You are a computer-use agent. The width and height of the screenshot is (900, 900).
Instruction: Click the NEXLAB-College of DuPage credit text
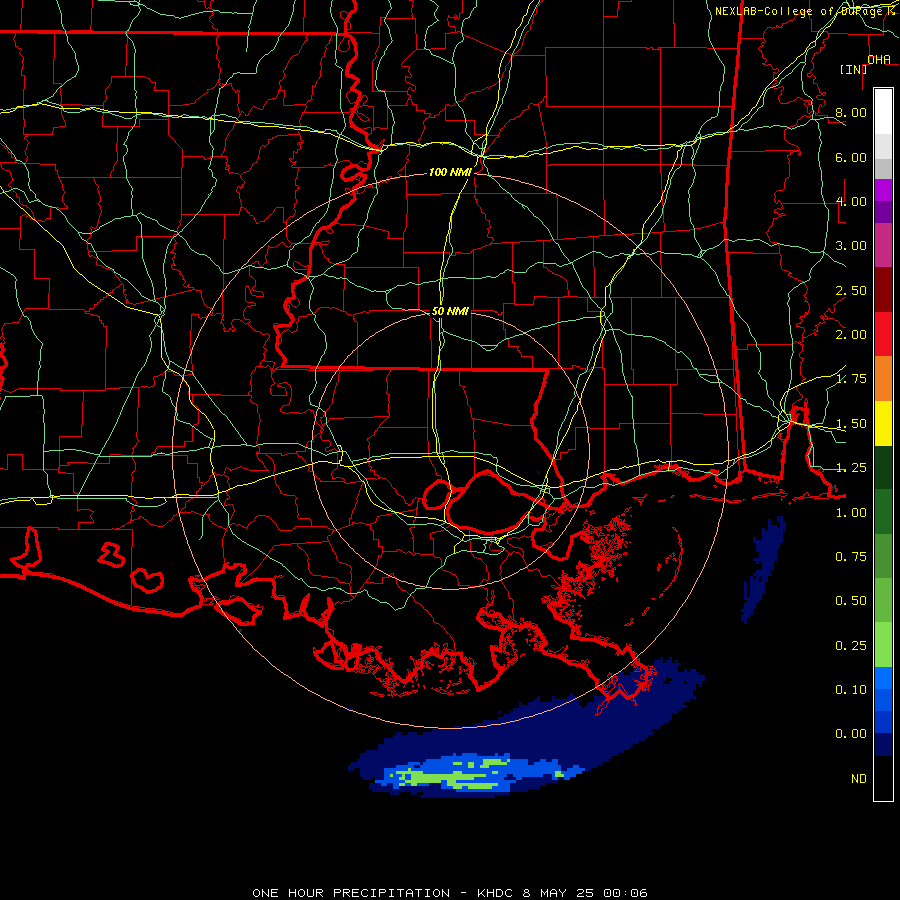pyautogui.click(x=805, y=11)
